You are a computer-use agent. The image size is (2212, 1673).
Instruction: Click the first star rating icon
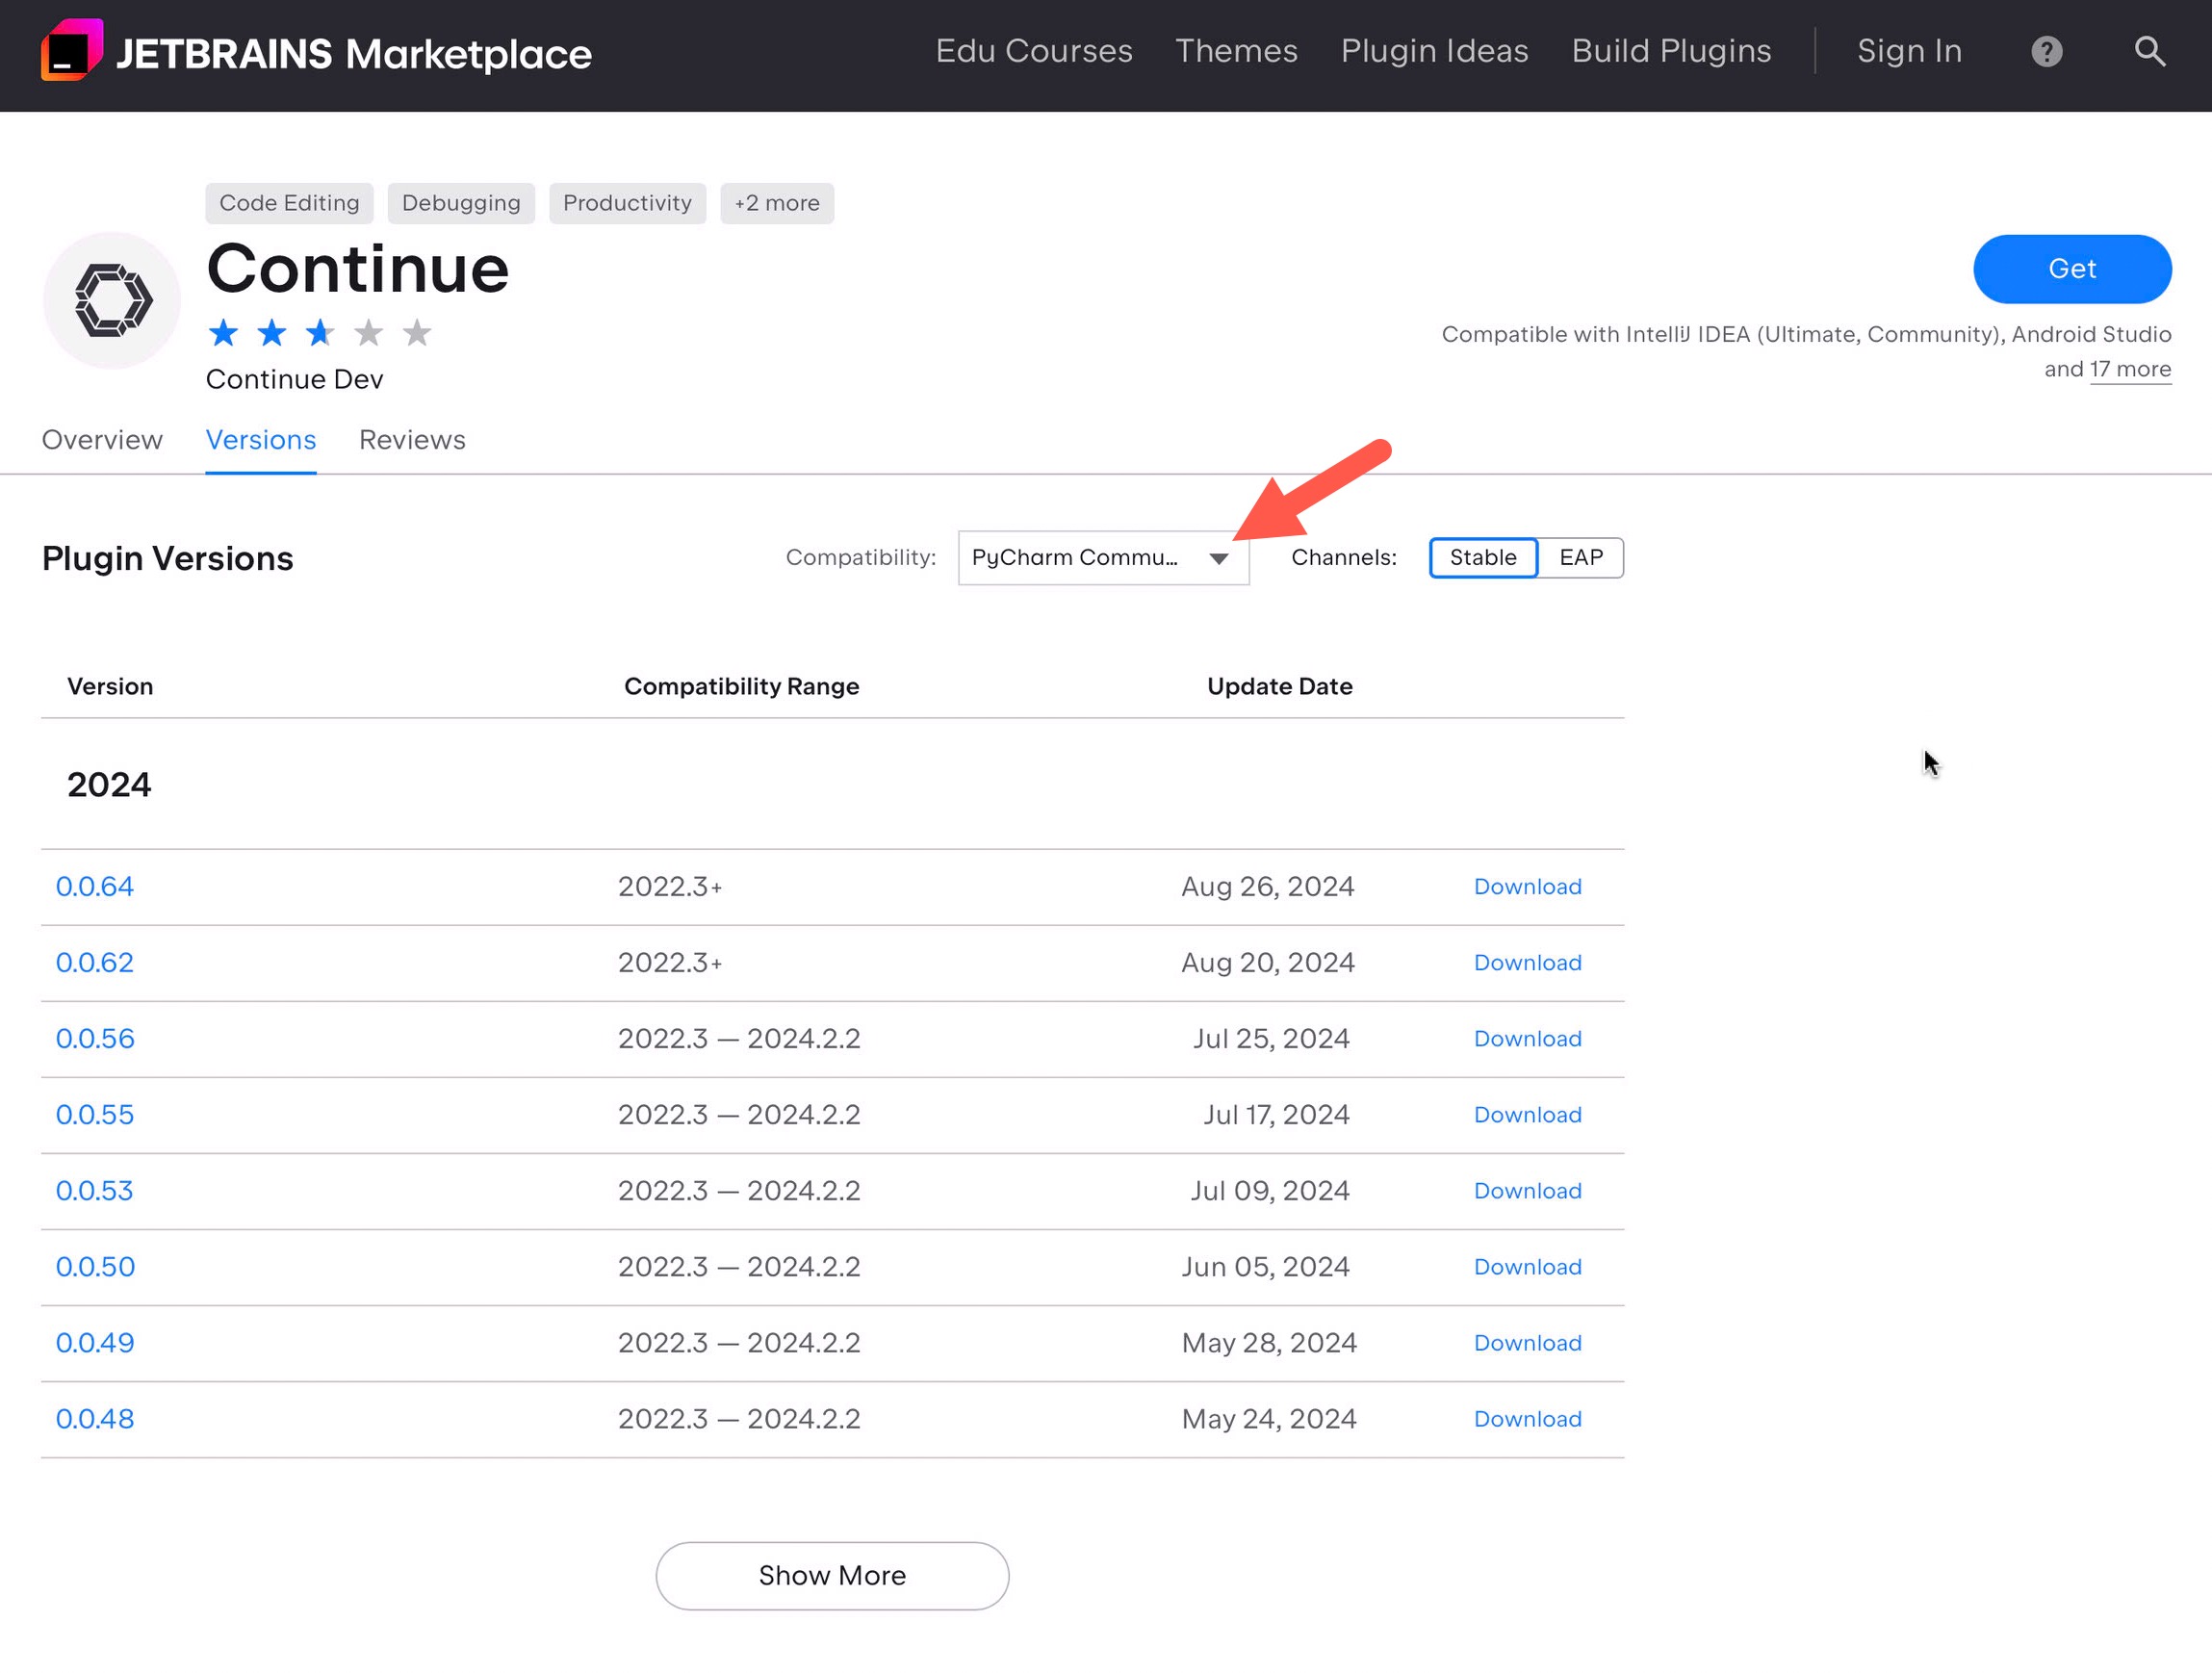pyautogui.click(x=223, y=332)
